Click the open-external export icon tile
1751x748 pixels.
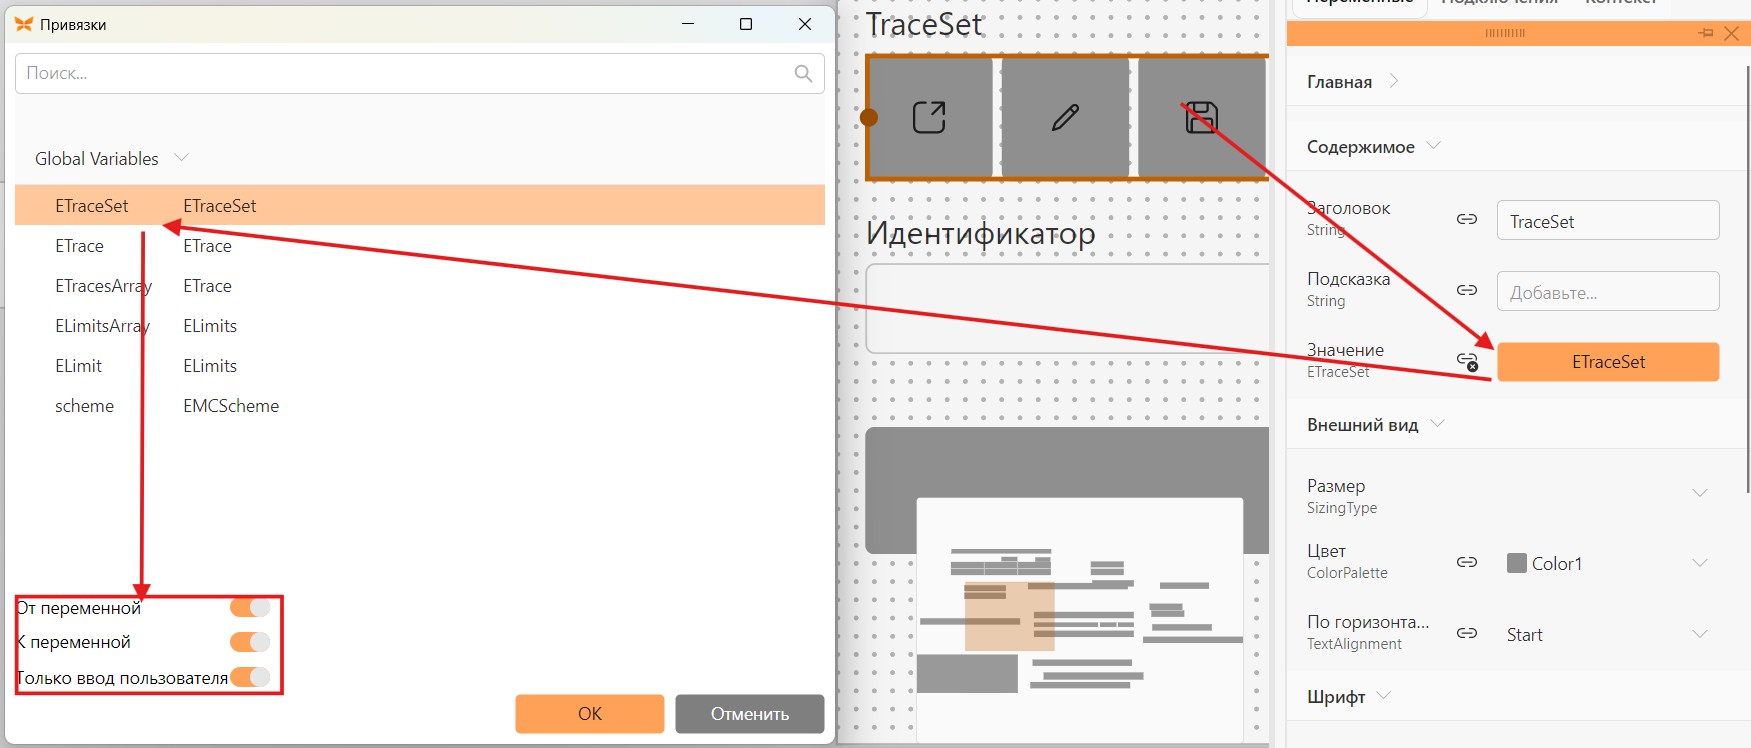coord(929,117)
